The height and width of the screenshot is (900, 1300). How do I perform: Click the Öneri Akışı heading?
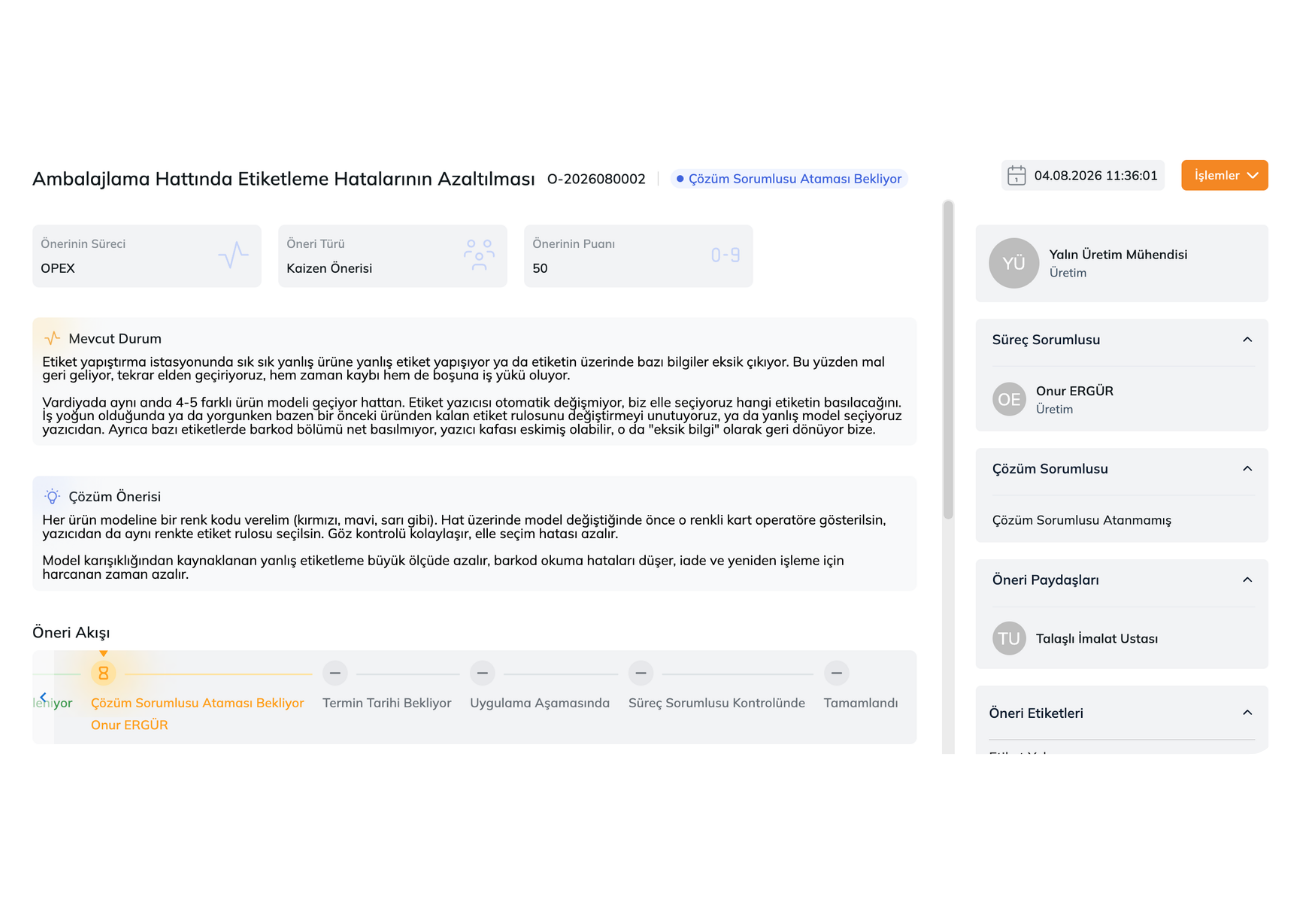tap(71, 633)
